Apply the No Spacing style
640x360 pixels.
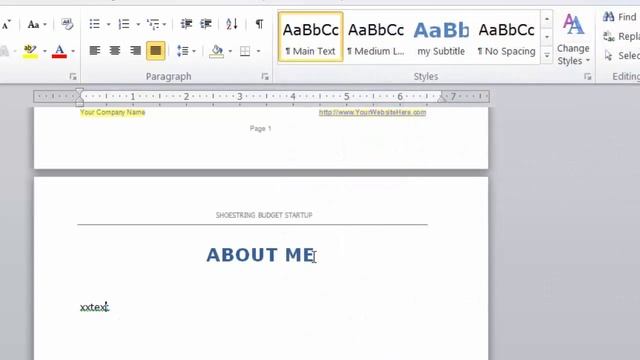tap(507, 37)
